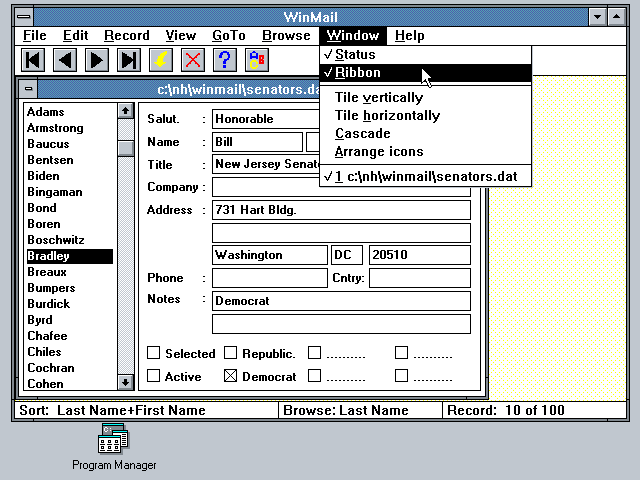Screen dimensions: 640x480
Task: Select Chafee in the name list
Action: tap(69, 336)
